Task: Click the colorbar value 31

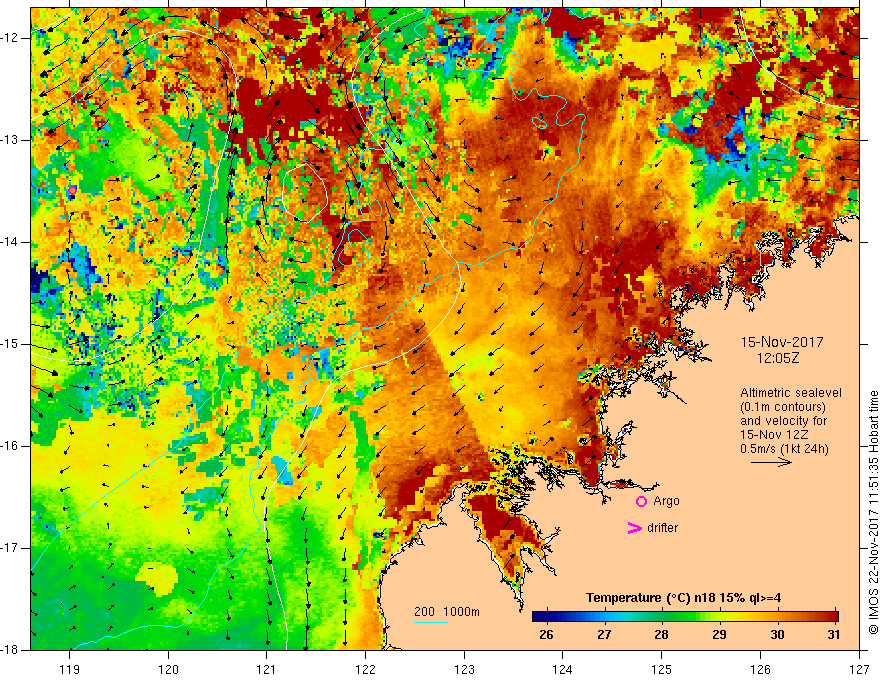Action: 834,635
